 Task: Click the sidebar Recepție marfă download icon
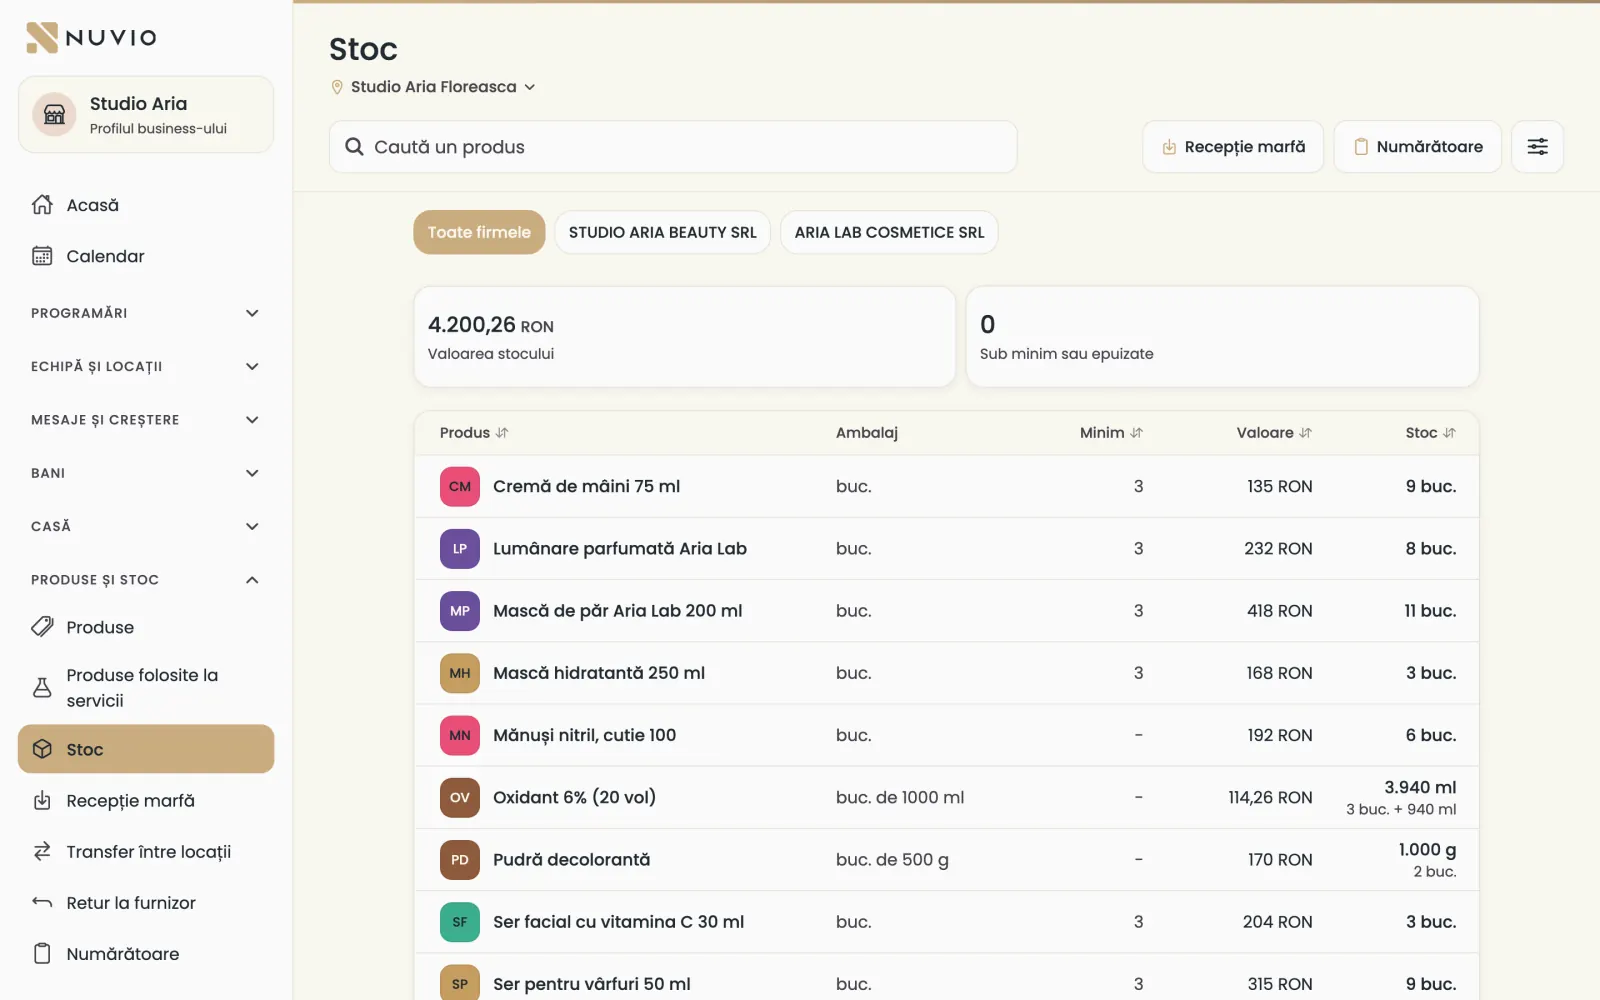click(x=42, y=801)
